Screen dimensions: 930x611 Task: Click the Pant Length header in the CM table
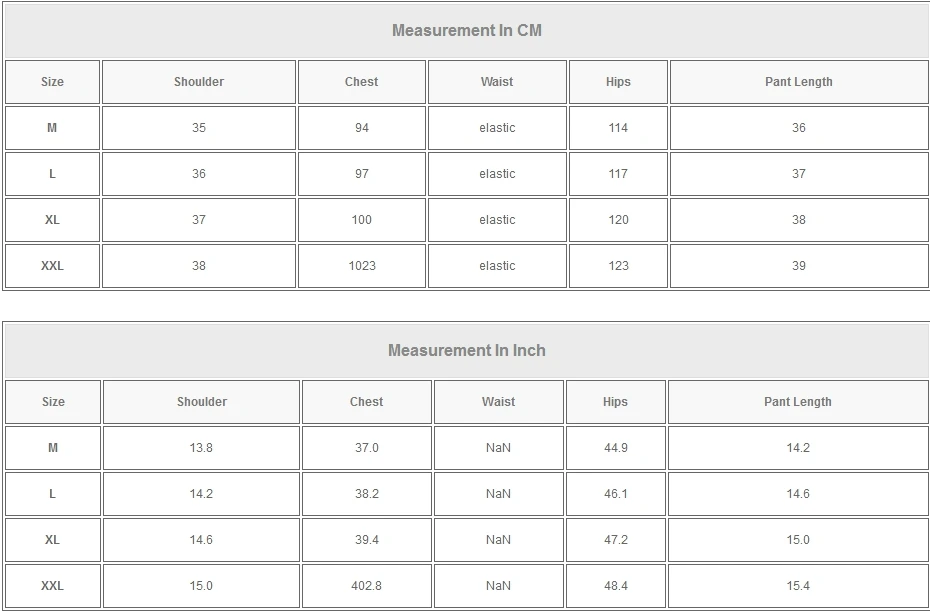click(x=798, y=82)
